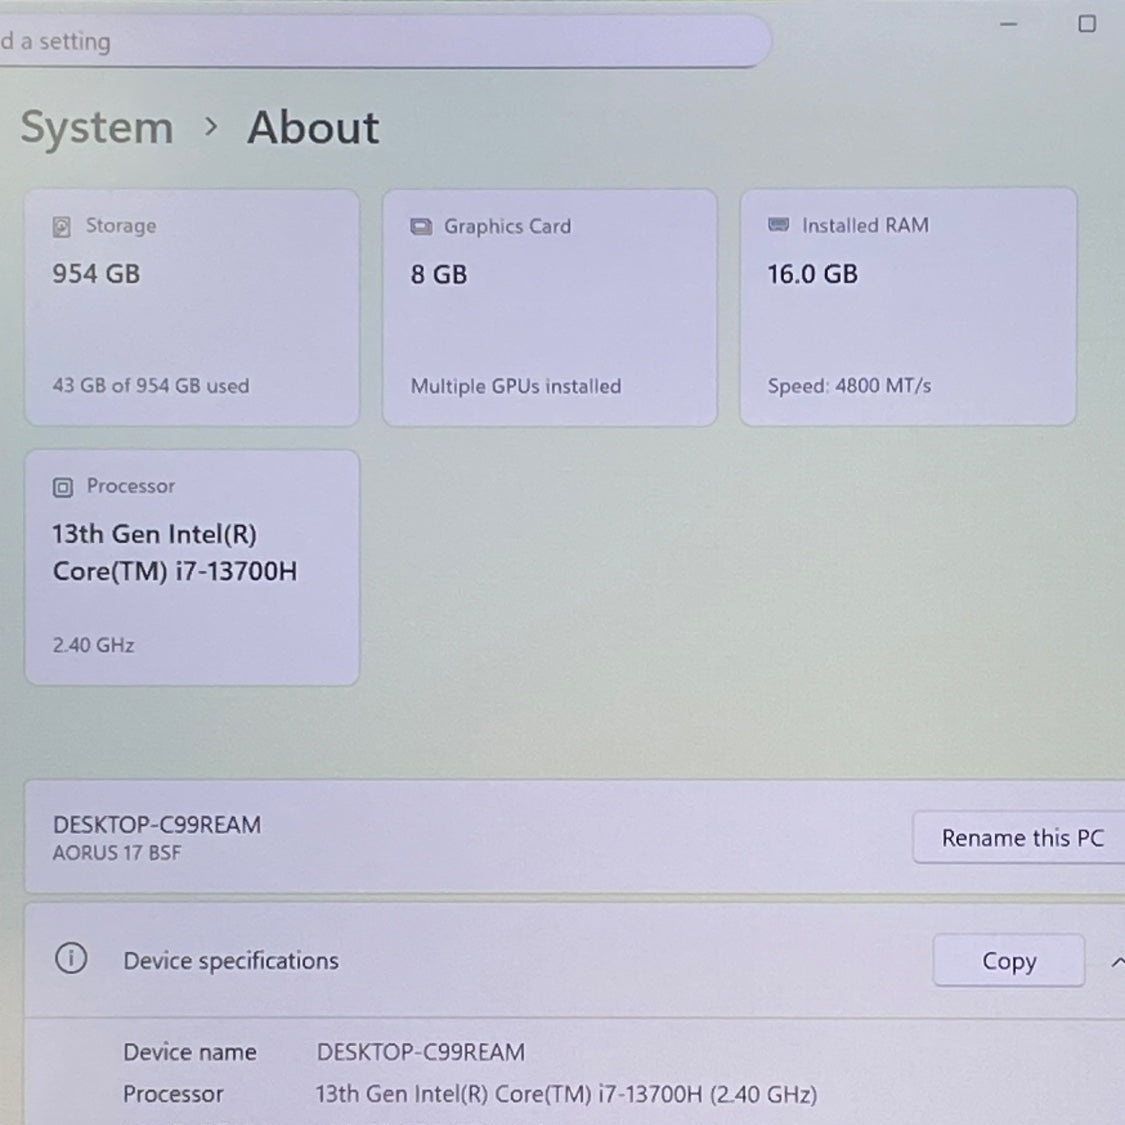The image size is (1125, 1125).
Task: Open the Storage summary card
Action: point(192,305)
